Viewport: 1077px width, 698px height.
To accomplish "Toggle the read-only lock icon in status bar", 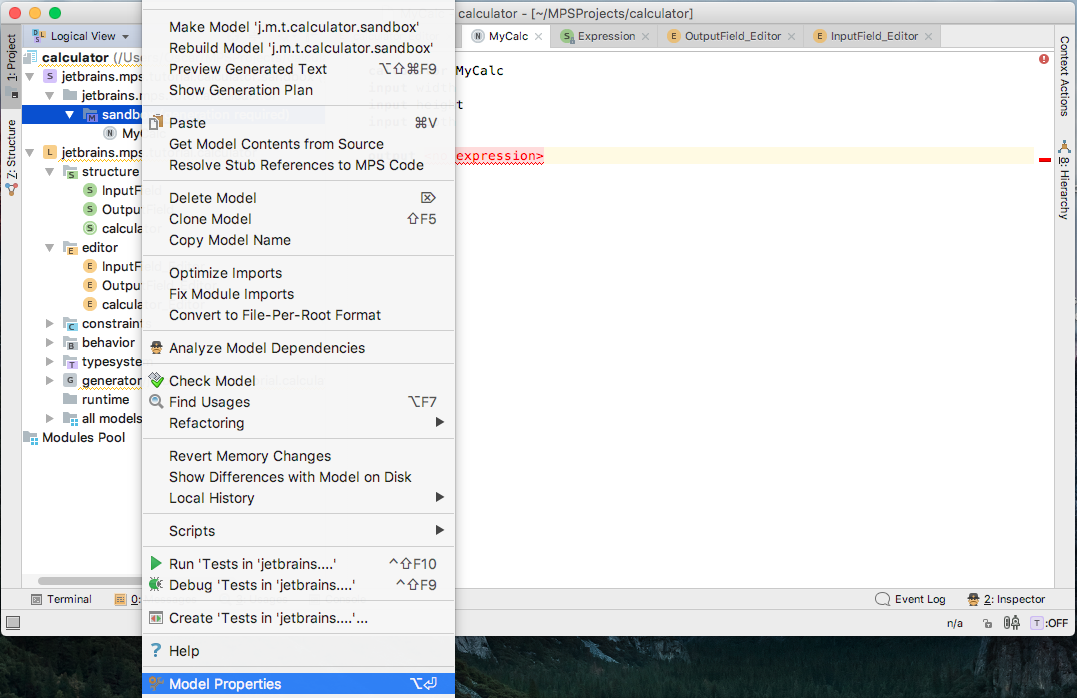I will (987, 623).
